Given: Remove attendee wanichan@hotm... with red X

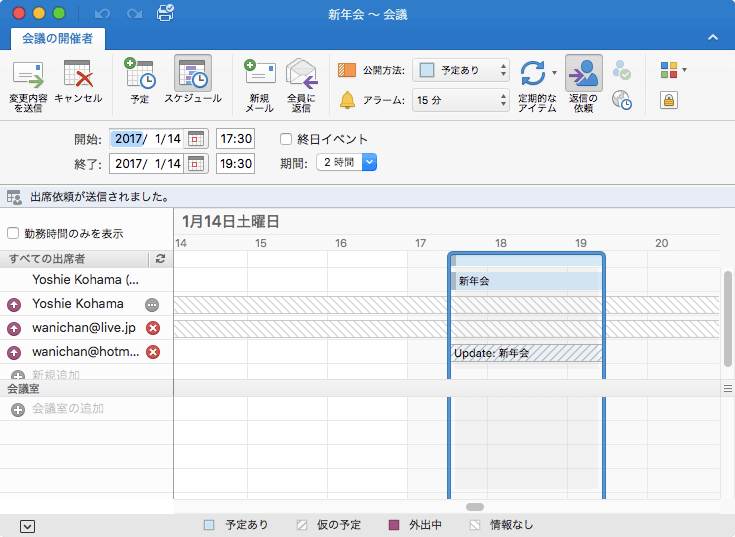Looking at the screenshot, I should pos(153,352).
